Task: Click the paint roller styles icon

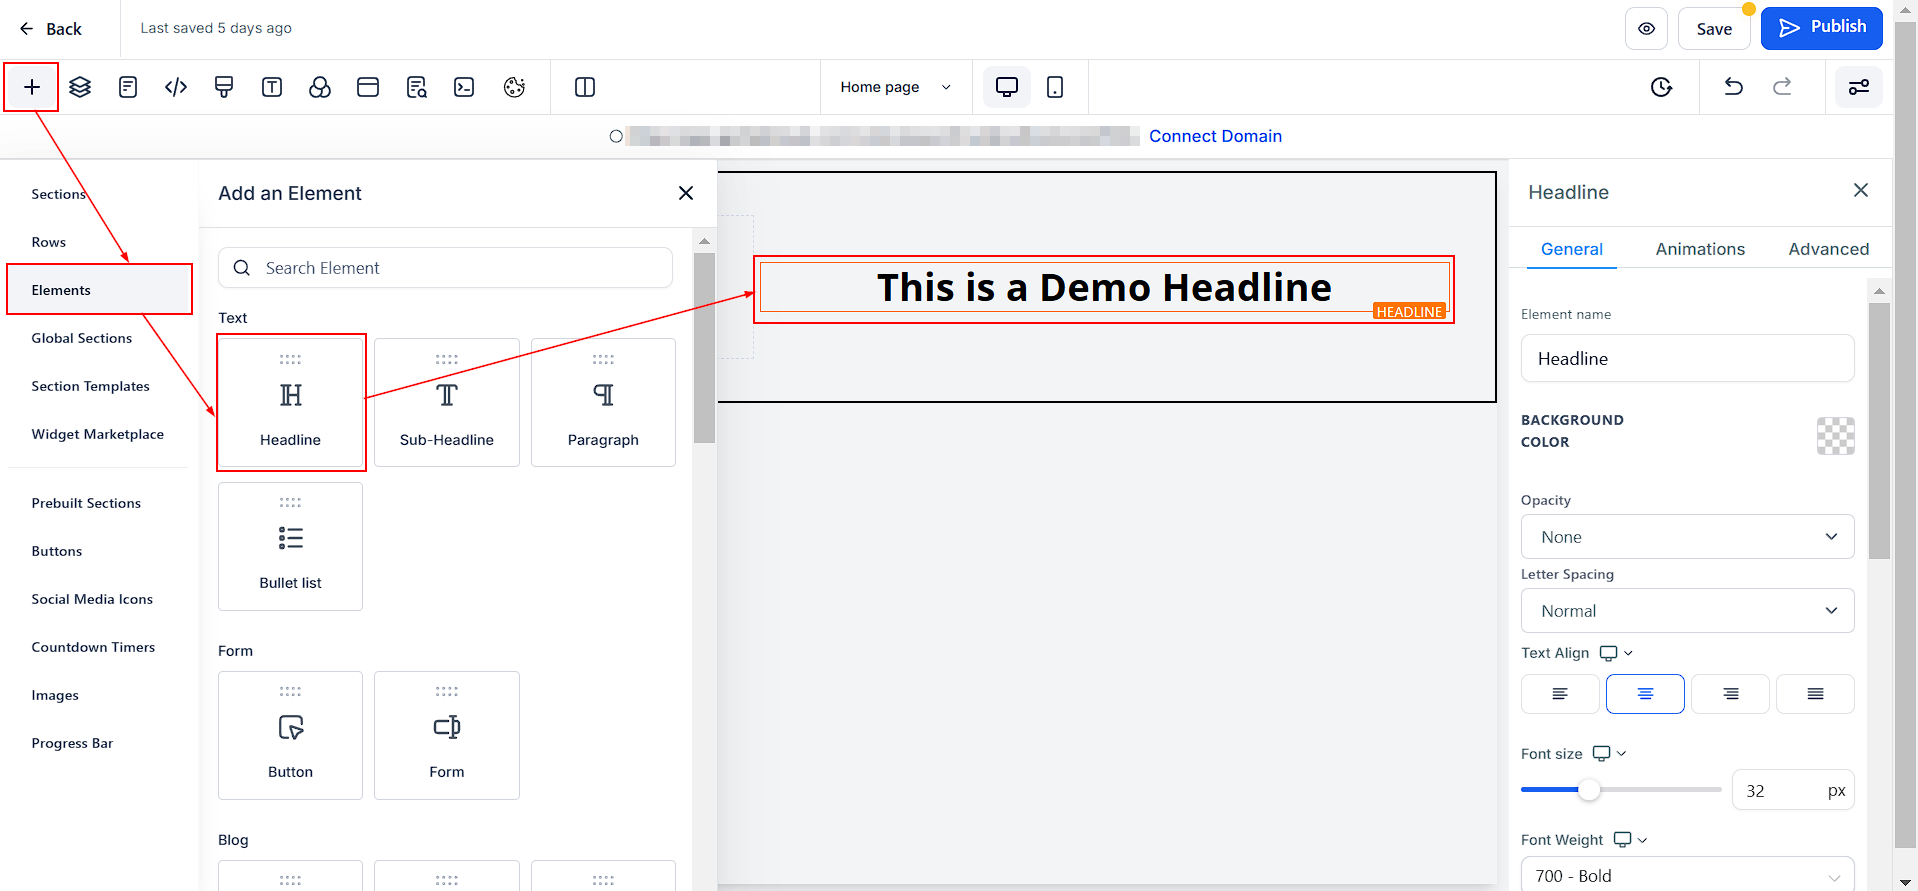Action: (x=224, y=87)
